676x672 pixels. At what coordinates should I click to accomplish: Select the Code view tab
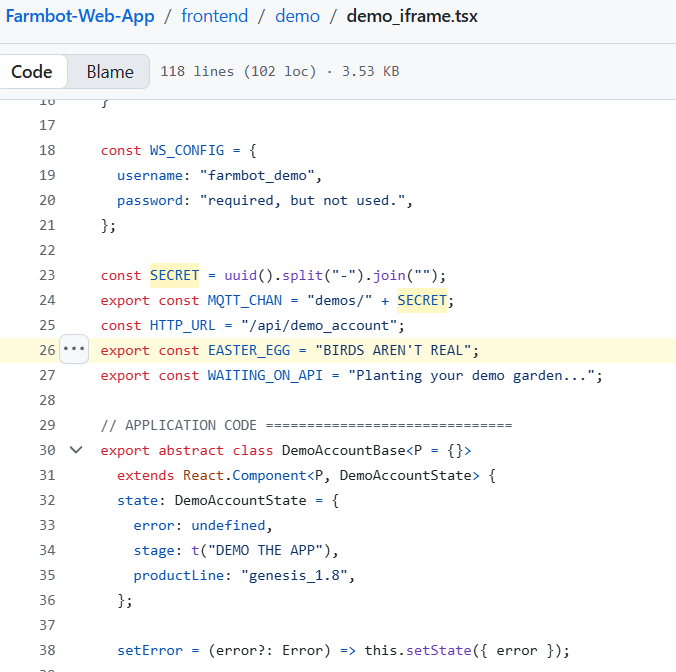click(32, 72)
